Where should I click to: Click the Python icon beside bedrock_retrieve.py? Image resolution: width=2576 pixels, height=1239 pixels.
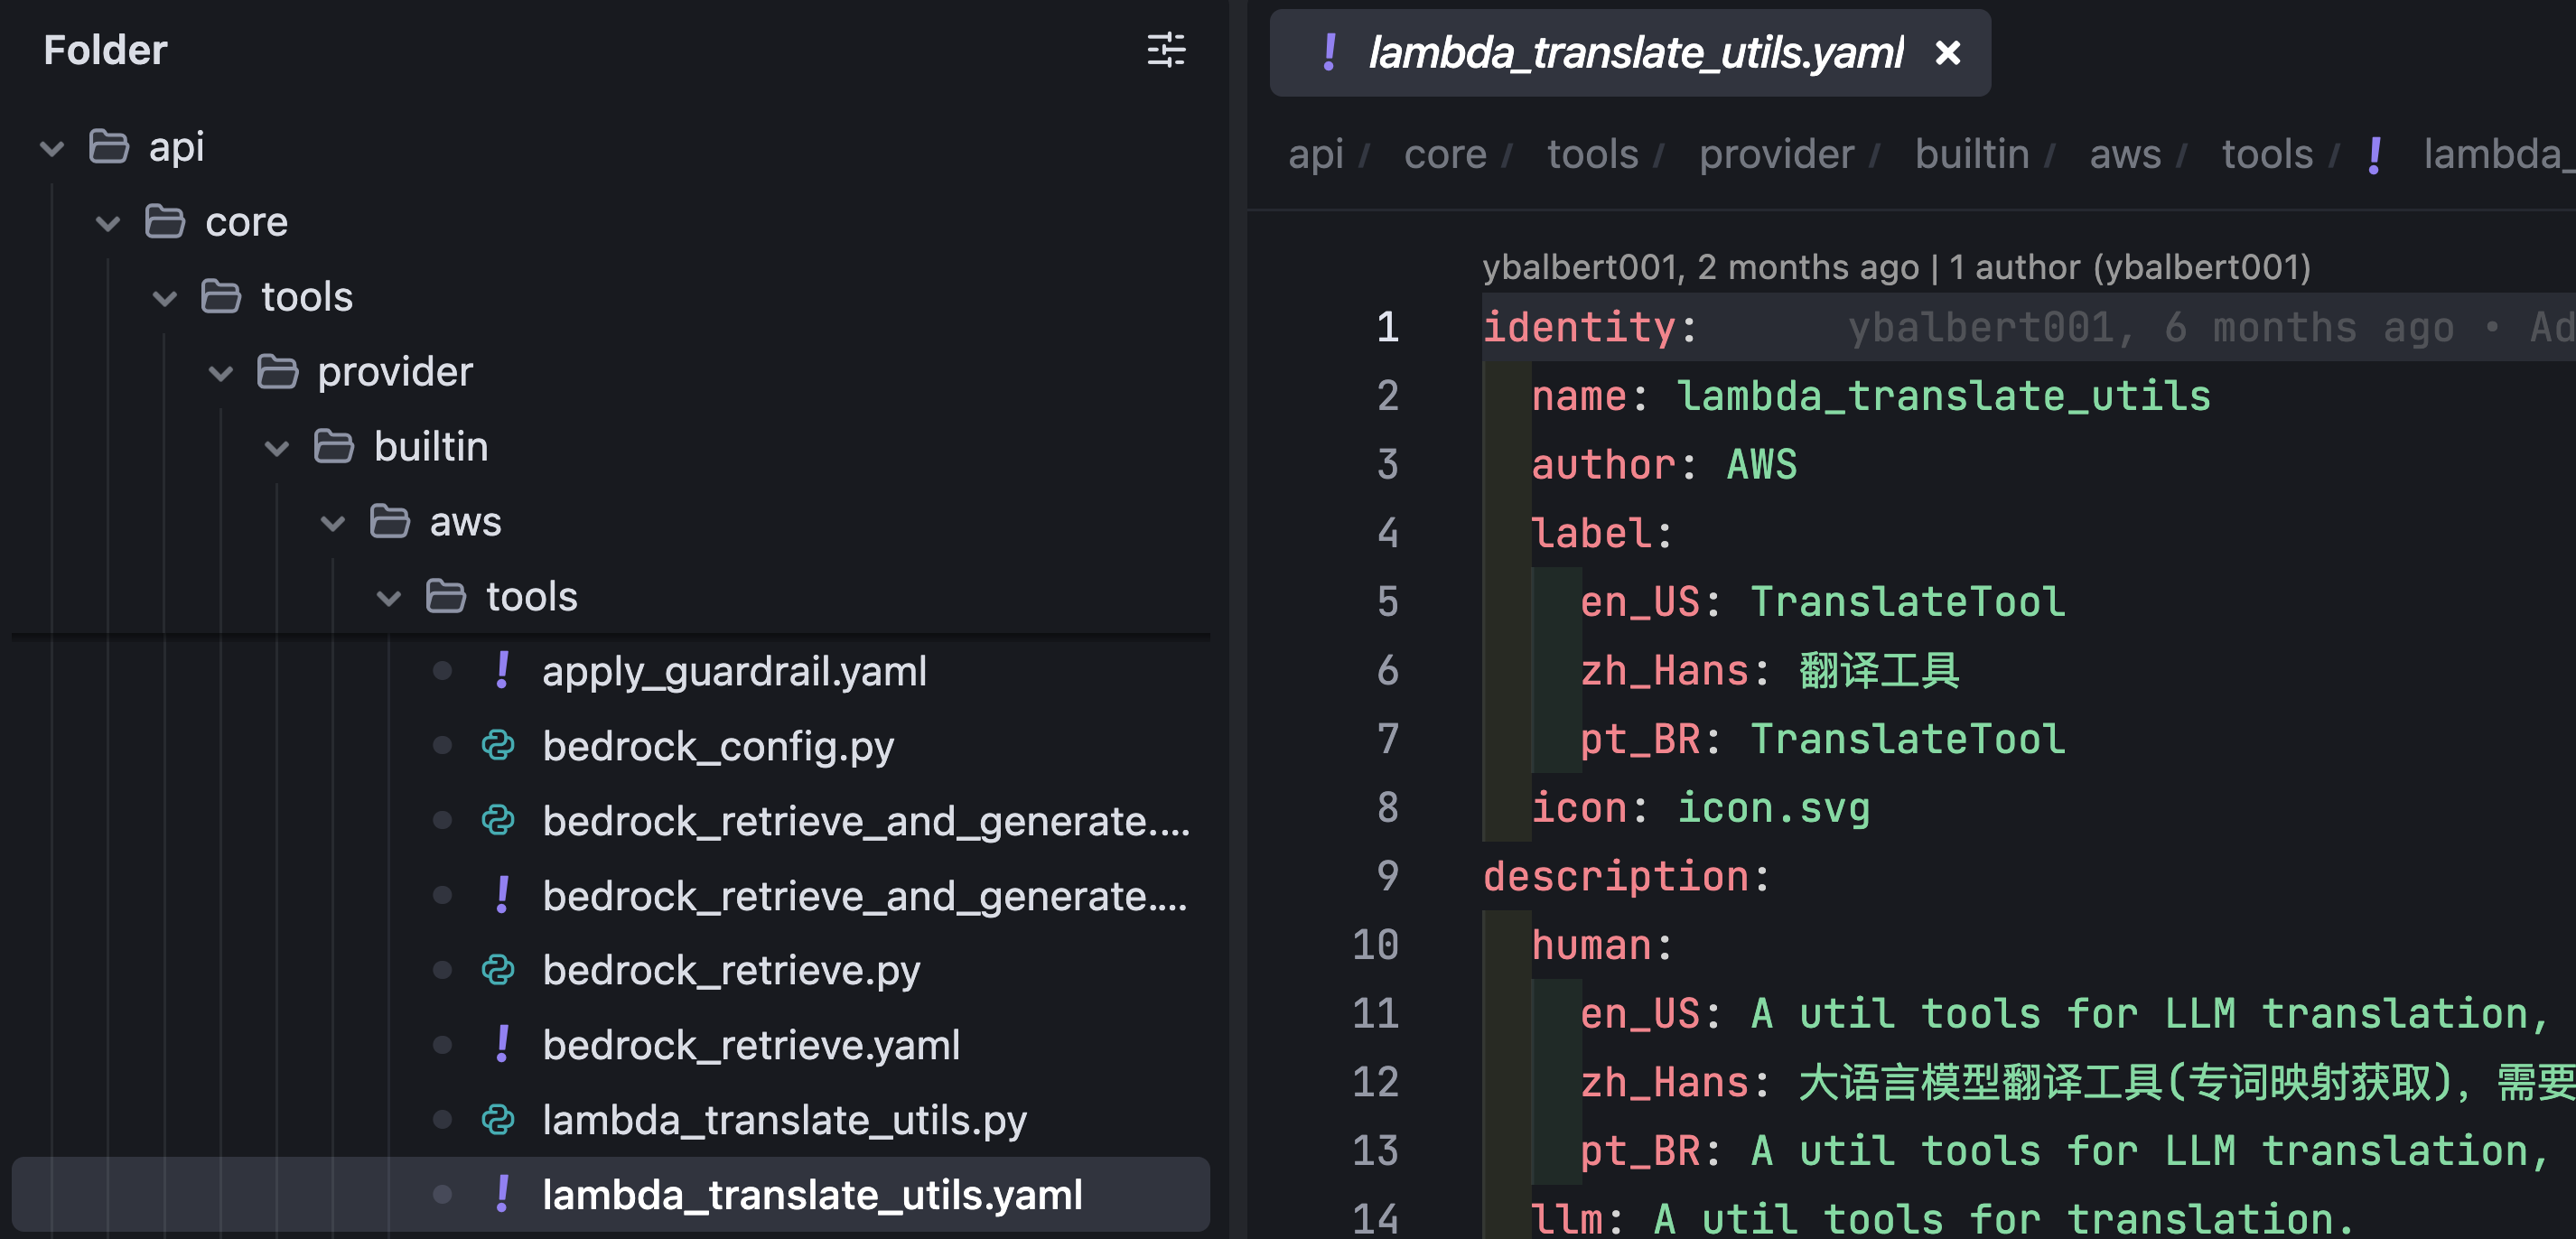pyautogui.click(x=498, y=970)
